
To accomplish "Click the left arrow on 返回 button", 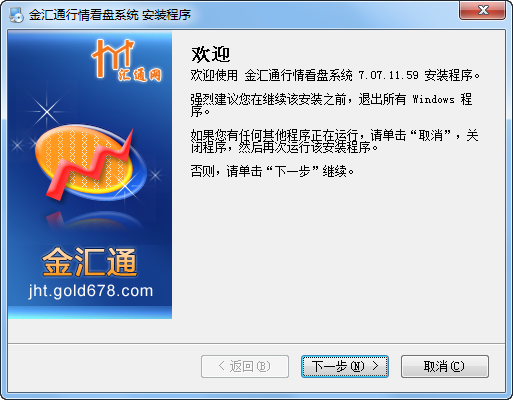I will tap(222, 366).
